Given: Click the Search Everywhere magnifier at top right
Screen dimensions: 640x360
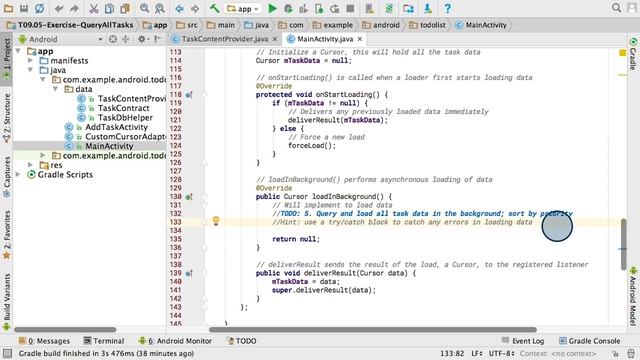Looking at the screenshot, I should [x=616, y=8].
